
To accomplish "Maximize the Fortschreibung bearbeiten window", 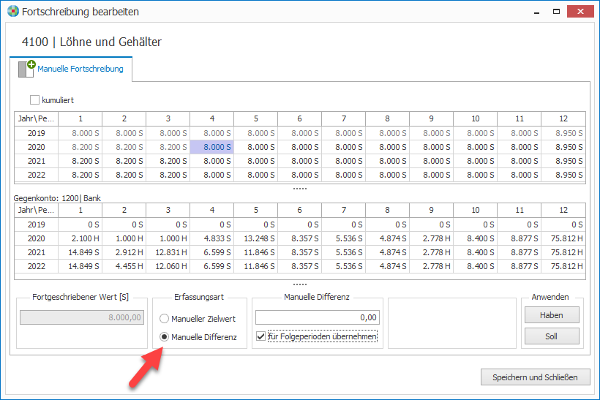I will click(x=556, y=12).
